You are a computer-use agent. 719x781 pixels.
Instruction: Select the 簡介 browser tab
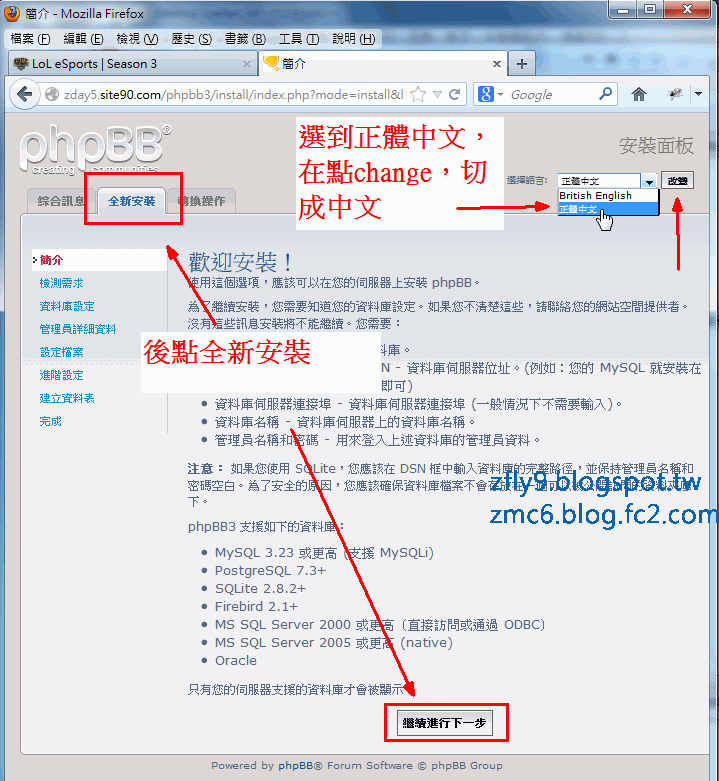click(382, 64)
